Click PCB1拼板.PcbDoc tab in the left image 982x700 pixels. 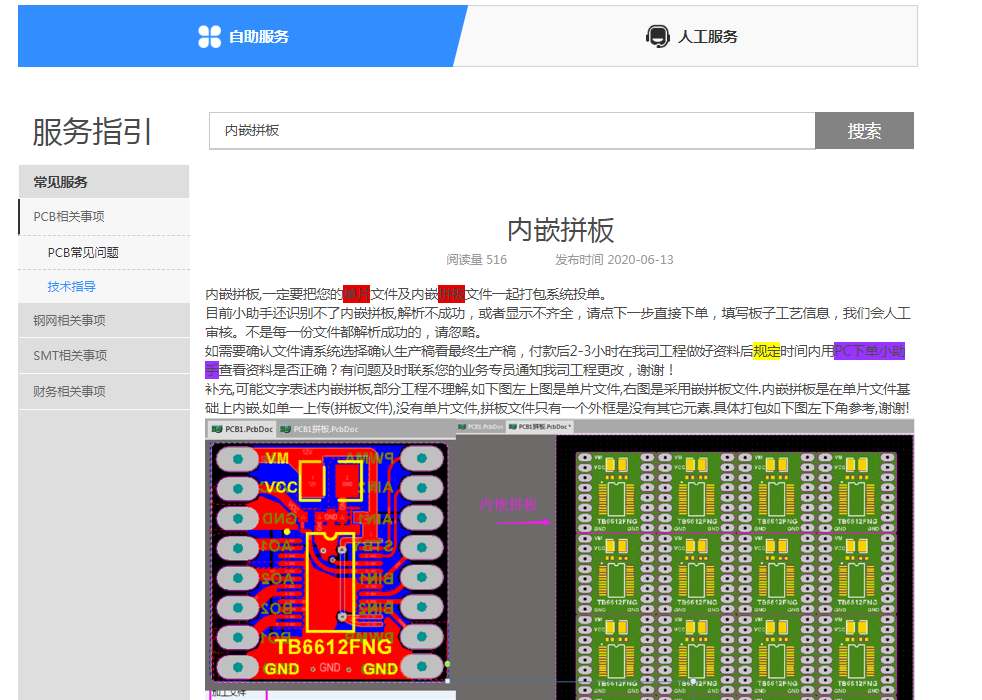tap(319, 429)
